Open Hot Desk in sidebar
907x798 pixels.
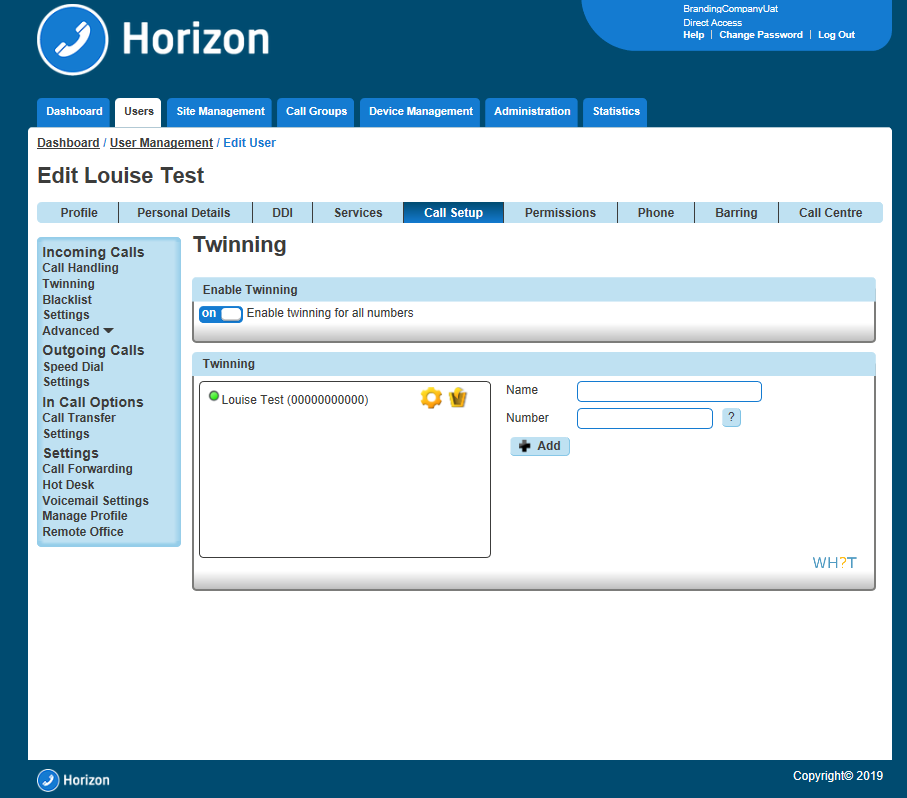pos(68,485)
